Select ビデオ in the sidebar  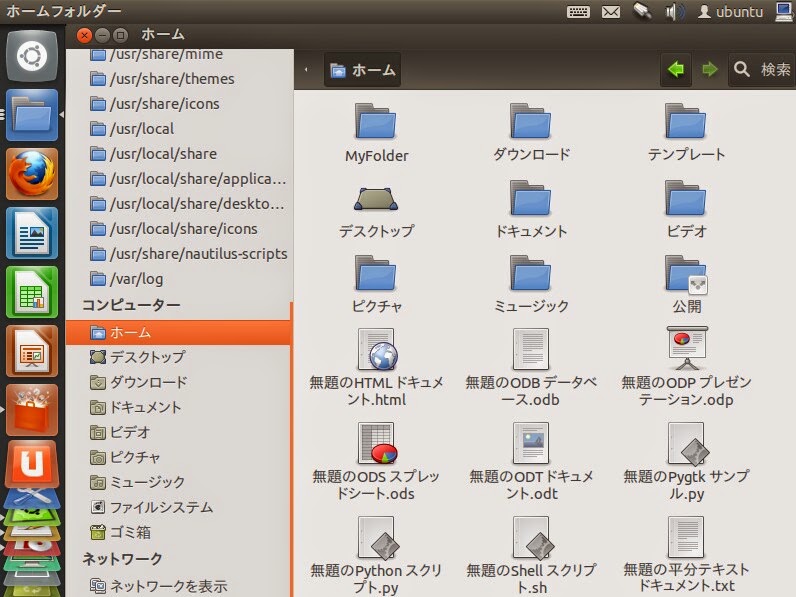pyautogui.click(x=178, y=432)
